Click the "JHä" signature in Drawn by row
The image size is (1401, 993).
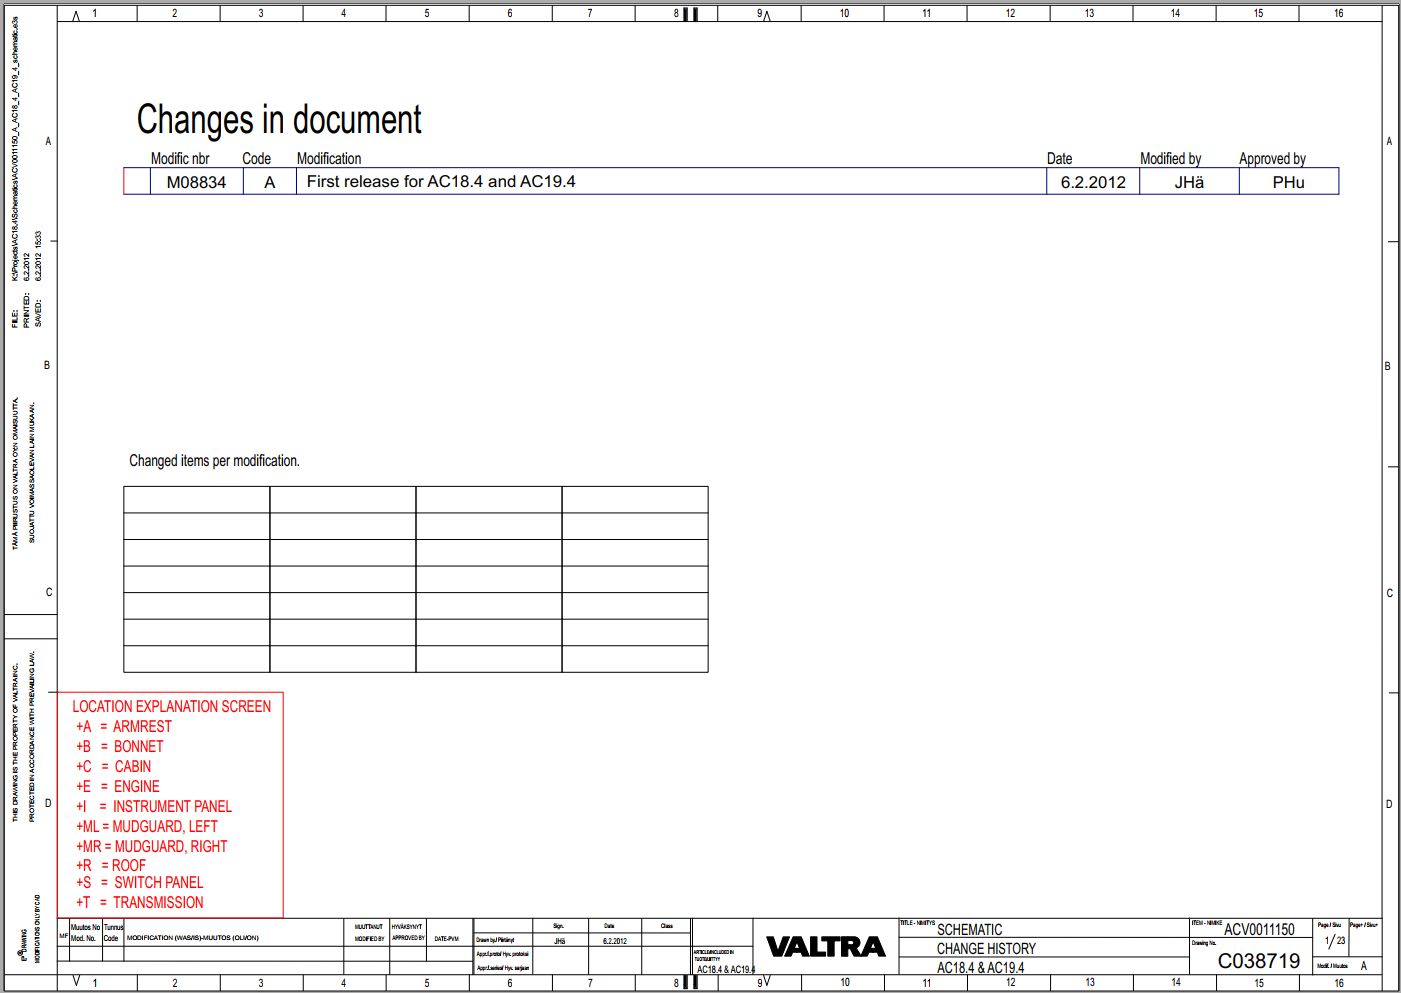pyautogui.click(x=560, y=941)
